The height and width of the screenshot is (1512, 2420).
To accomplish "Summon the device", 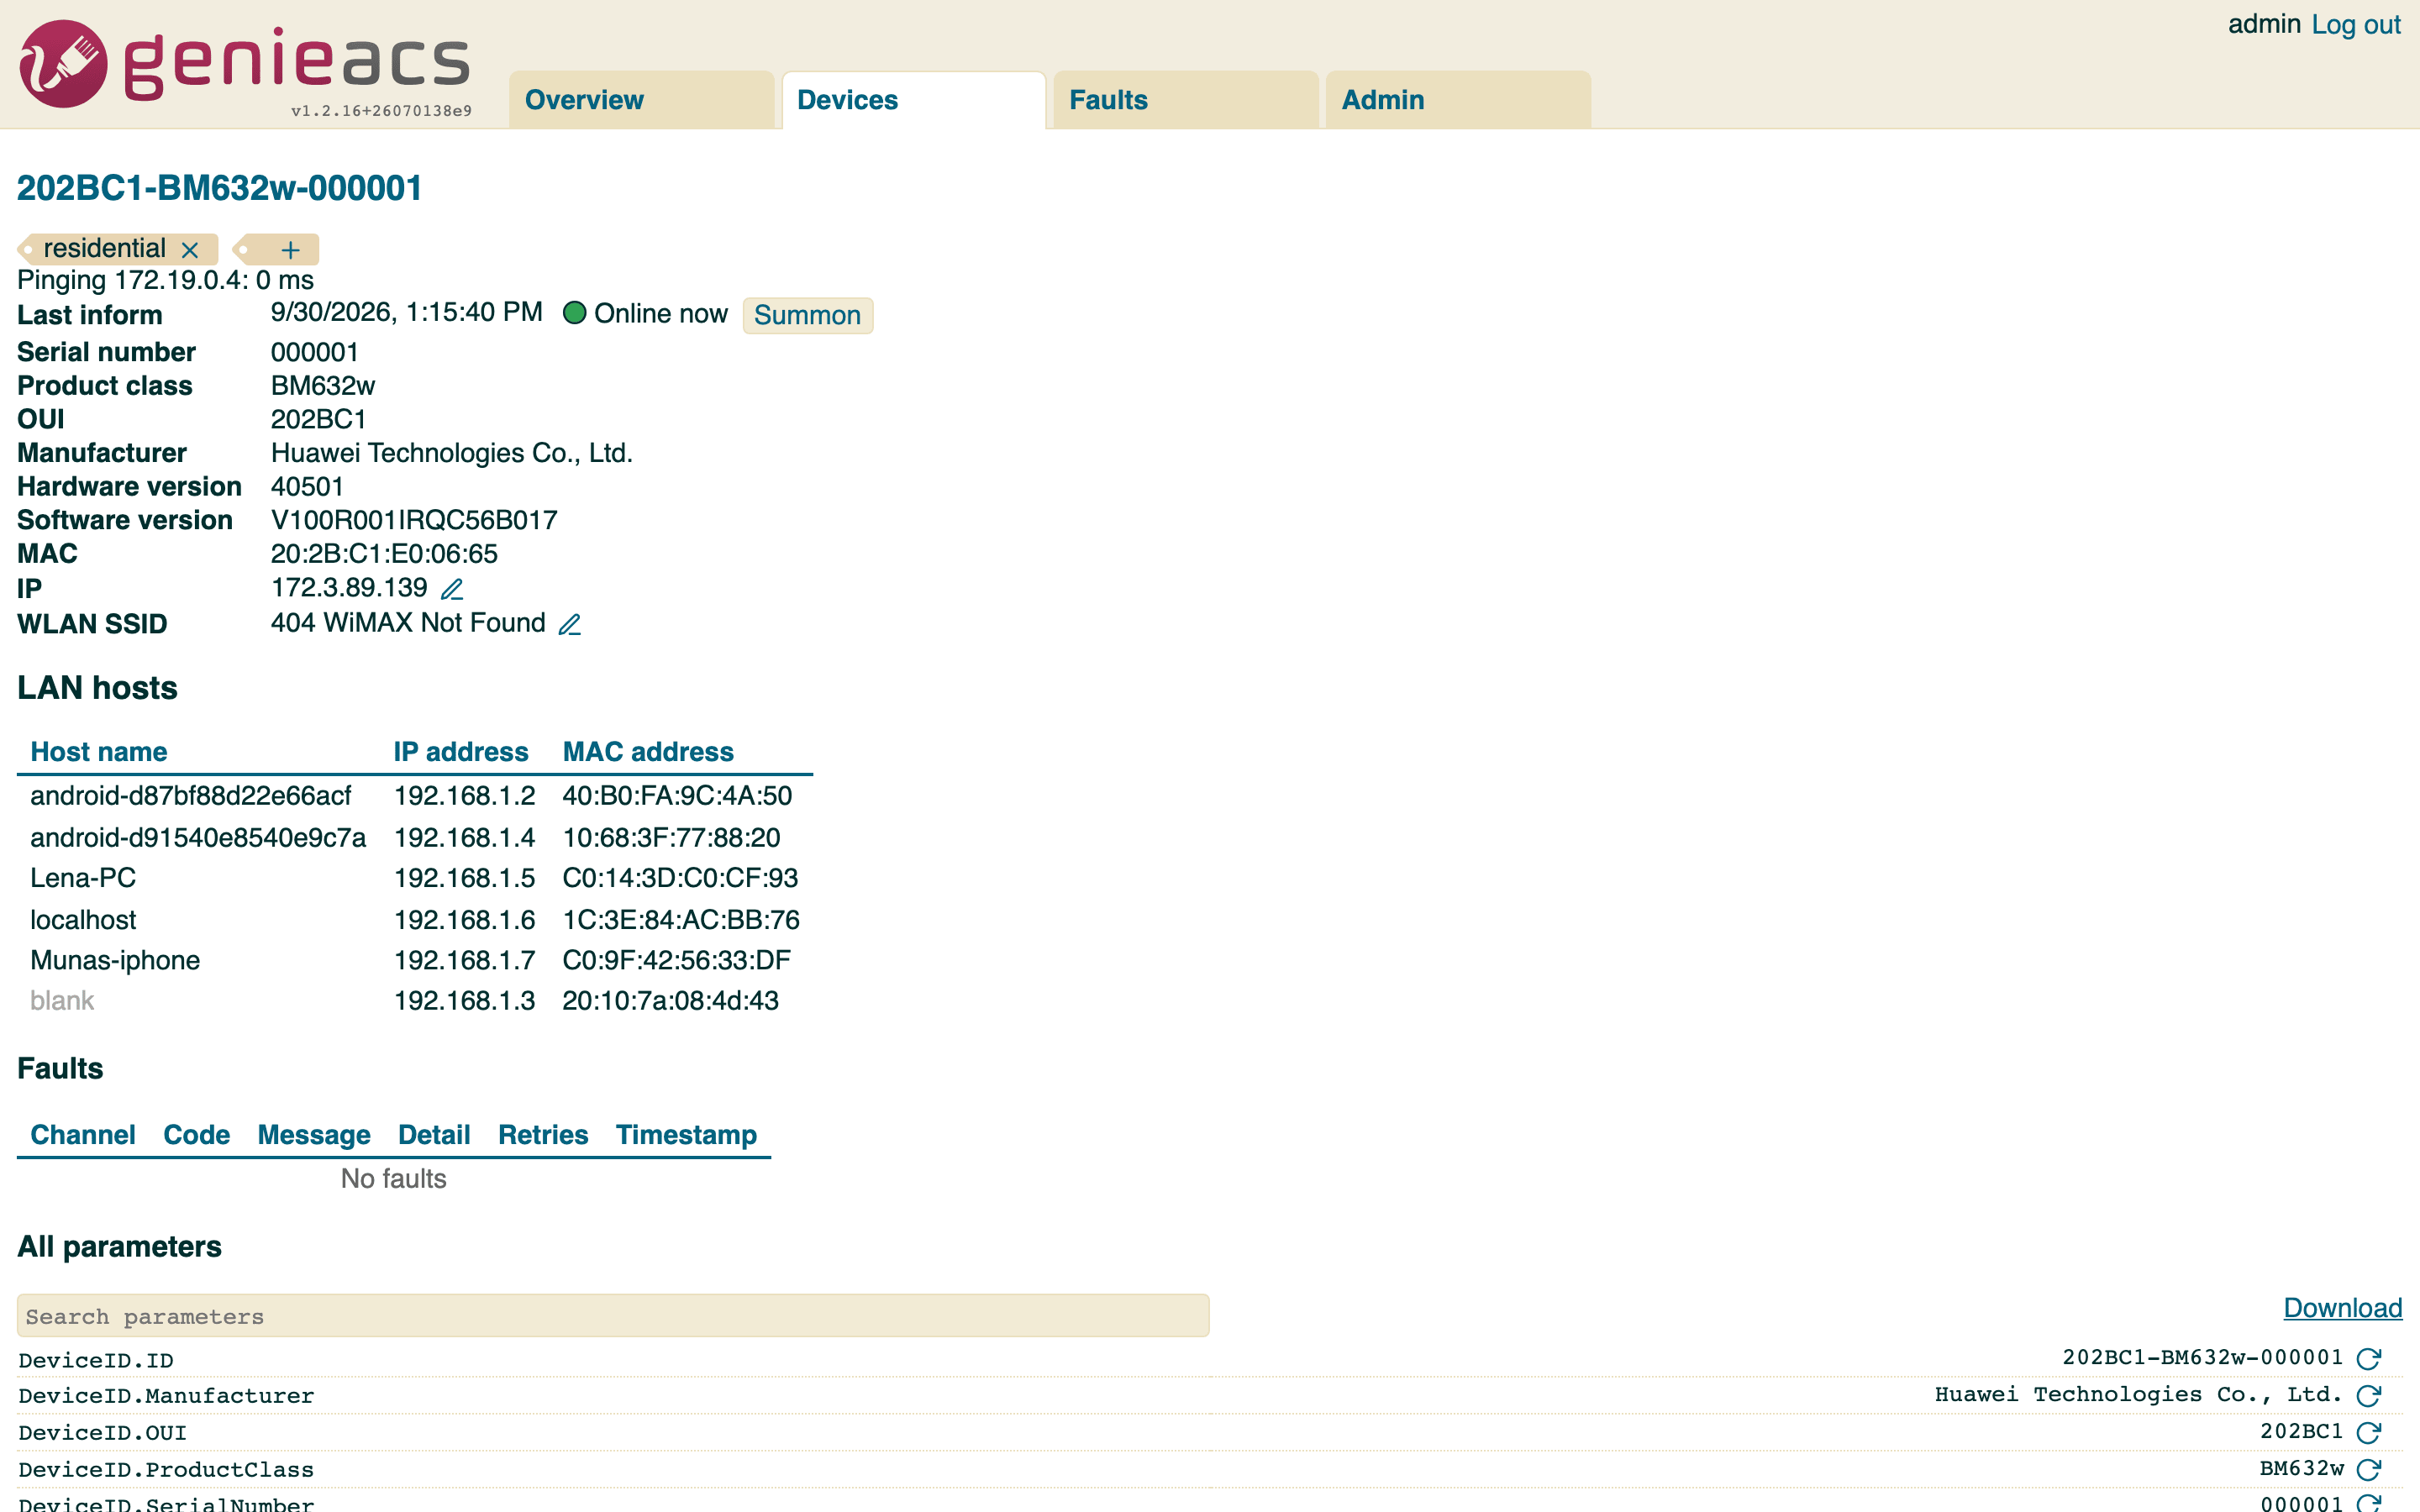I will [x=807, y=315].
